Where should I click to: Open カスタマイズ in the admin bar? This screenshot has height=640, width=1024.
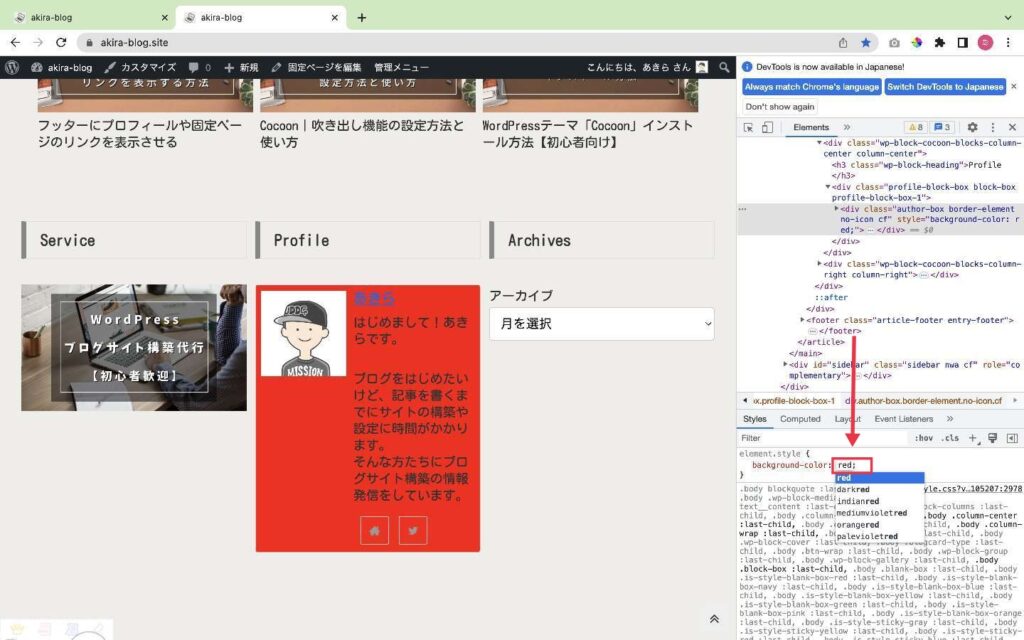[140, 67]
